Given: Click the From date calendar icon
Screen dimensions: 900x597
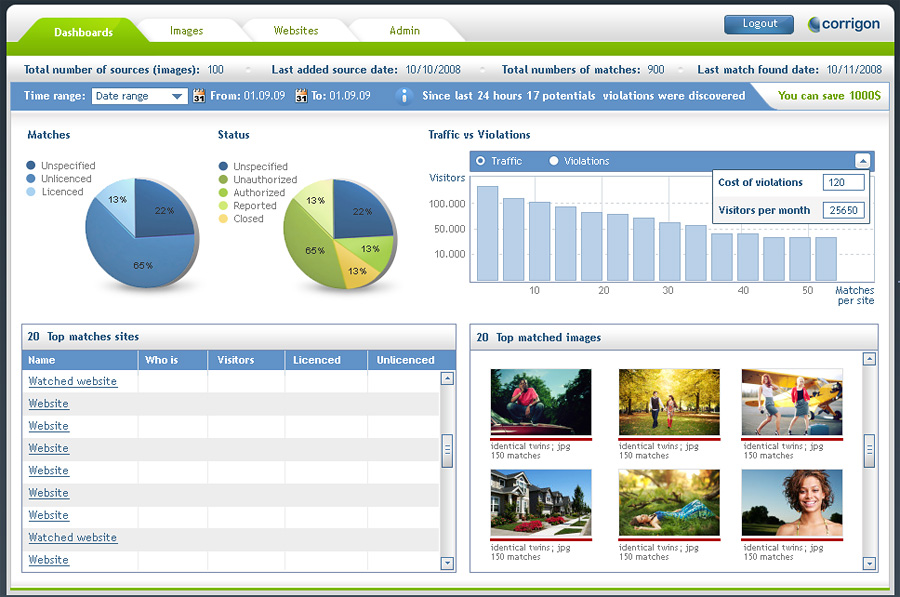Looking at the screenshot, I should [199, 97].
